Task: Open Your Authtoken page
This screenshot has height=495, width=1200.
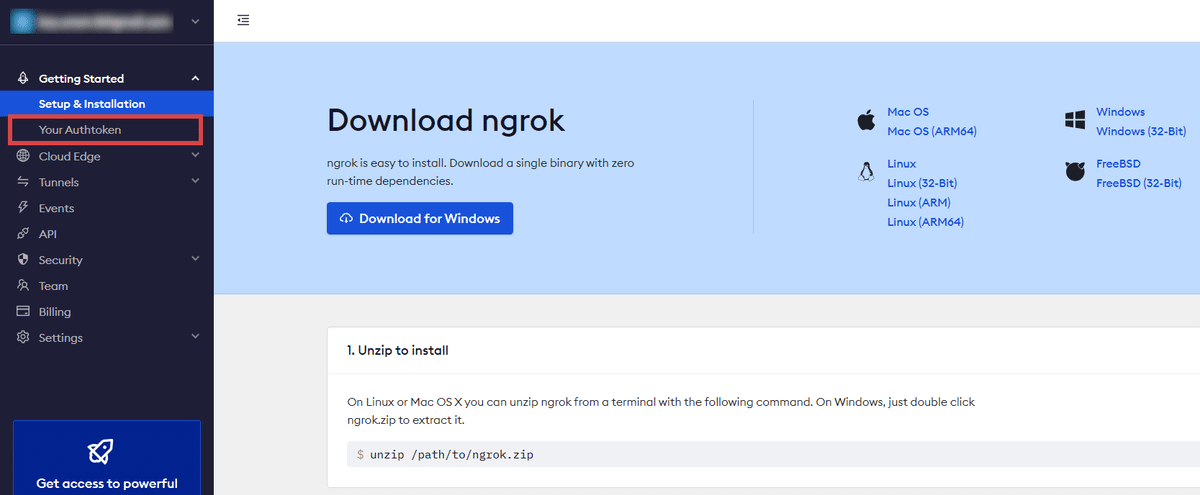Action: pos(107,130)
